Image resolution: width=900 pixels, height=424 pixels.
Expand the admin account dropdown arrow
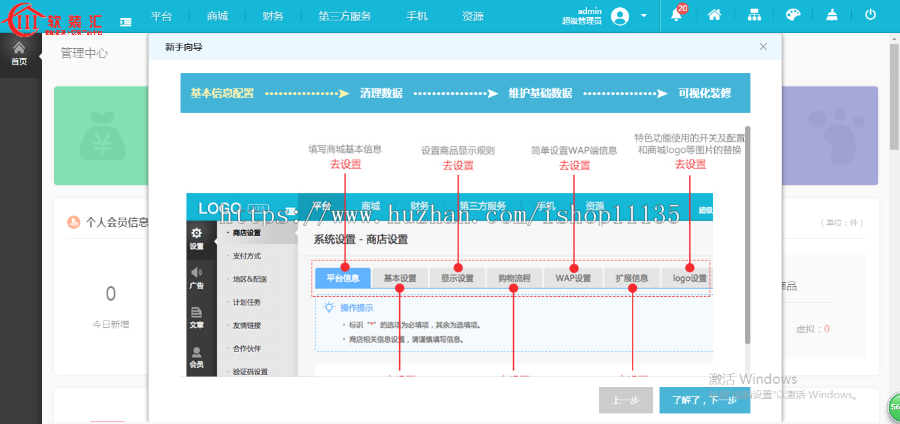point(644,16)
